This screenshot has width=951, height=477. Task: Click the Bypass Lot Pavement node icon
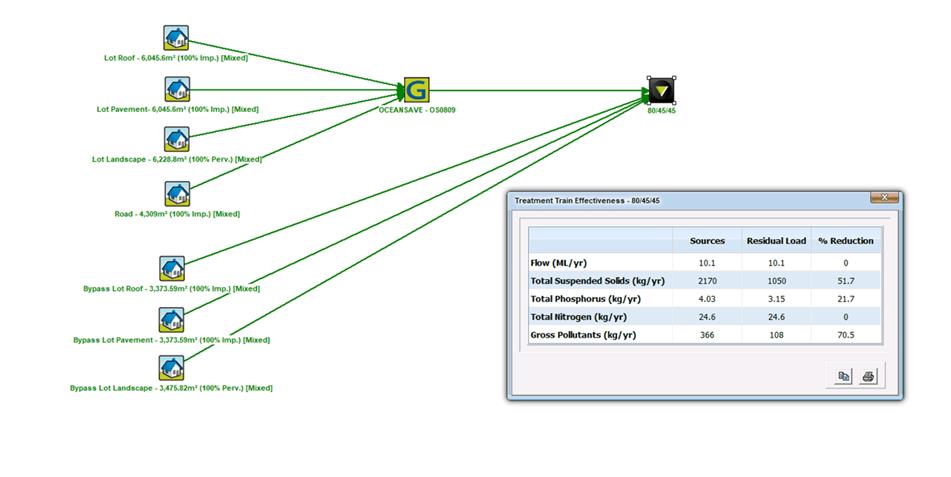[x=172, y=320]
